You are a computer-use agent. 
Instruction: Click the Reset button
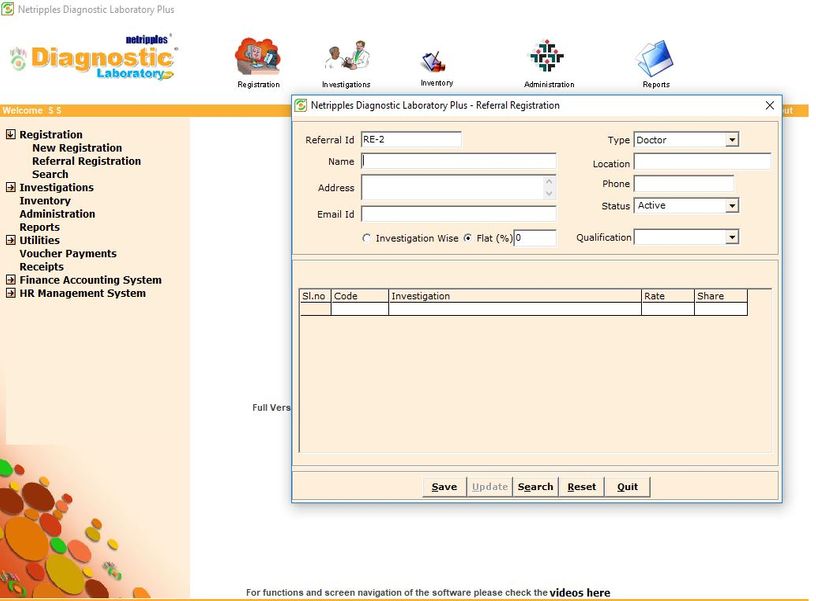[581, 487]
